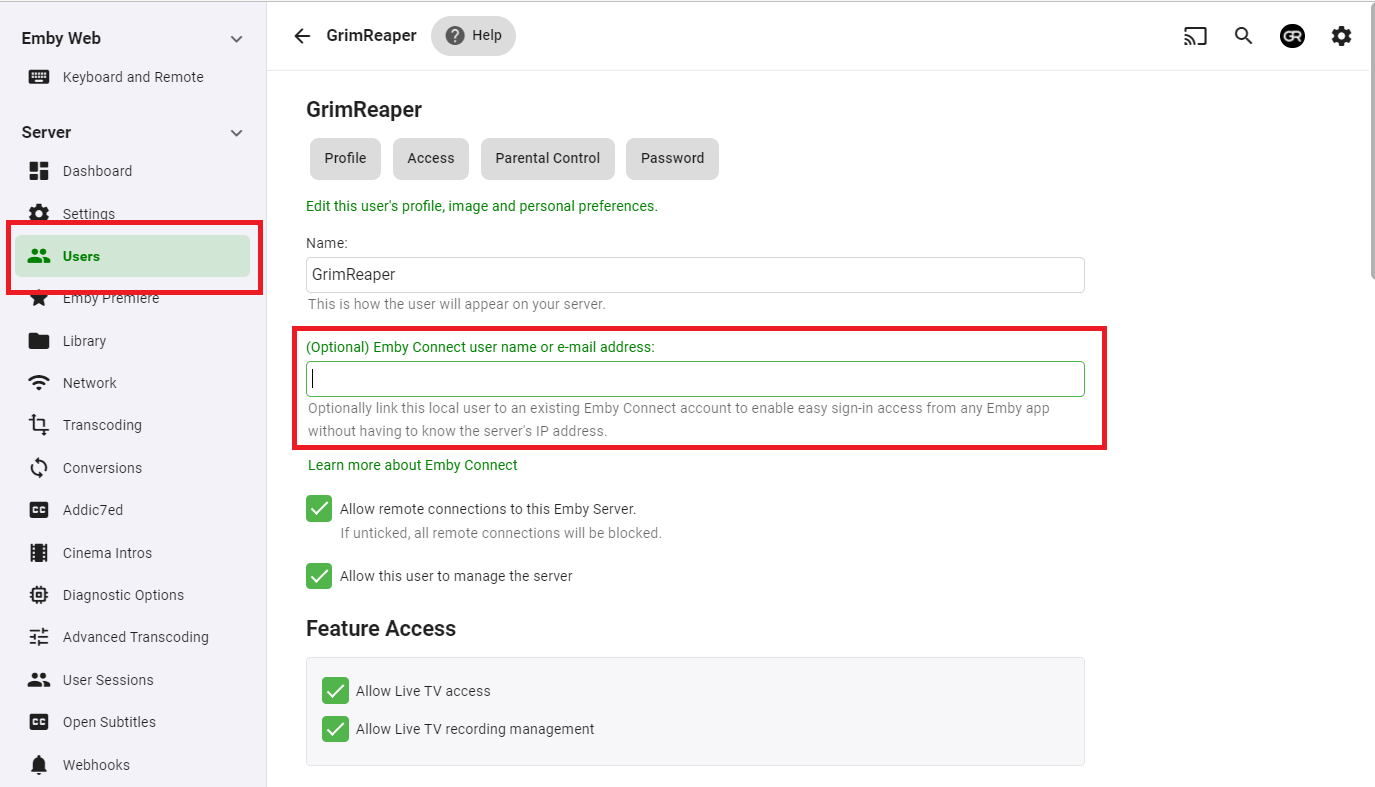Screen dimensions: 1375x787
Task: Click the Name input field
Action: tap(695, 275)
